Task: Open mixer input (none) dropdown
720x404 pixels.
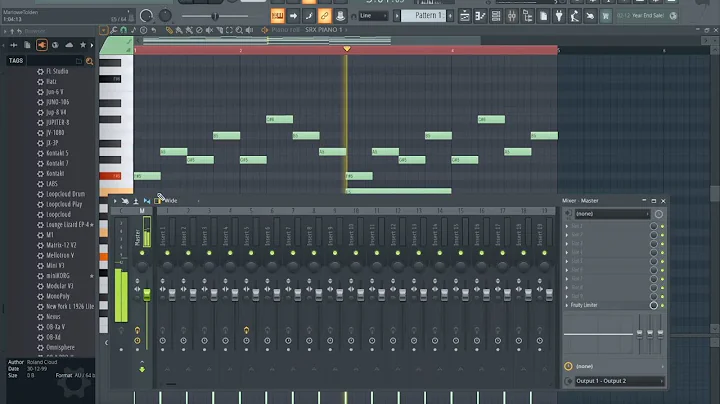Action: point(611,214)
